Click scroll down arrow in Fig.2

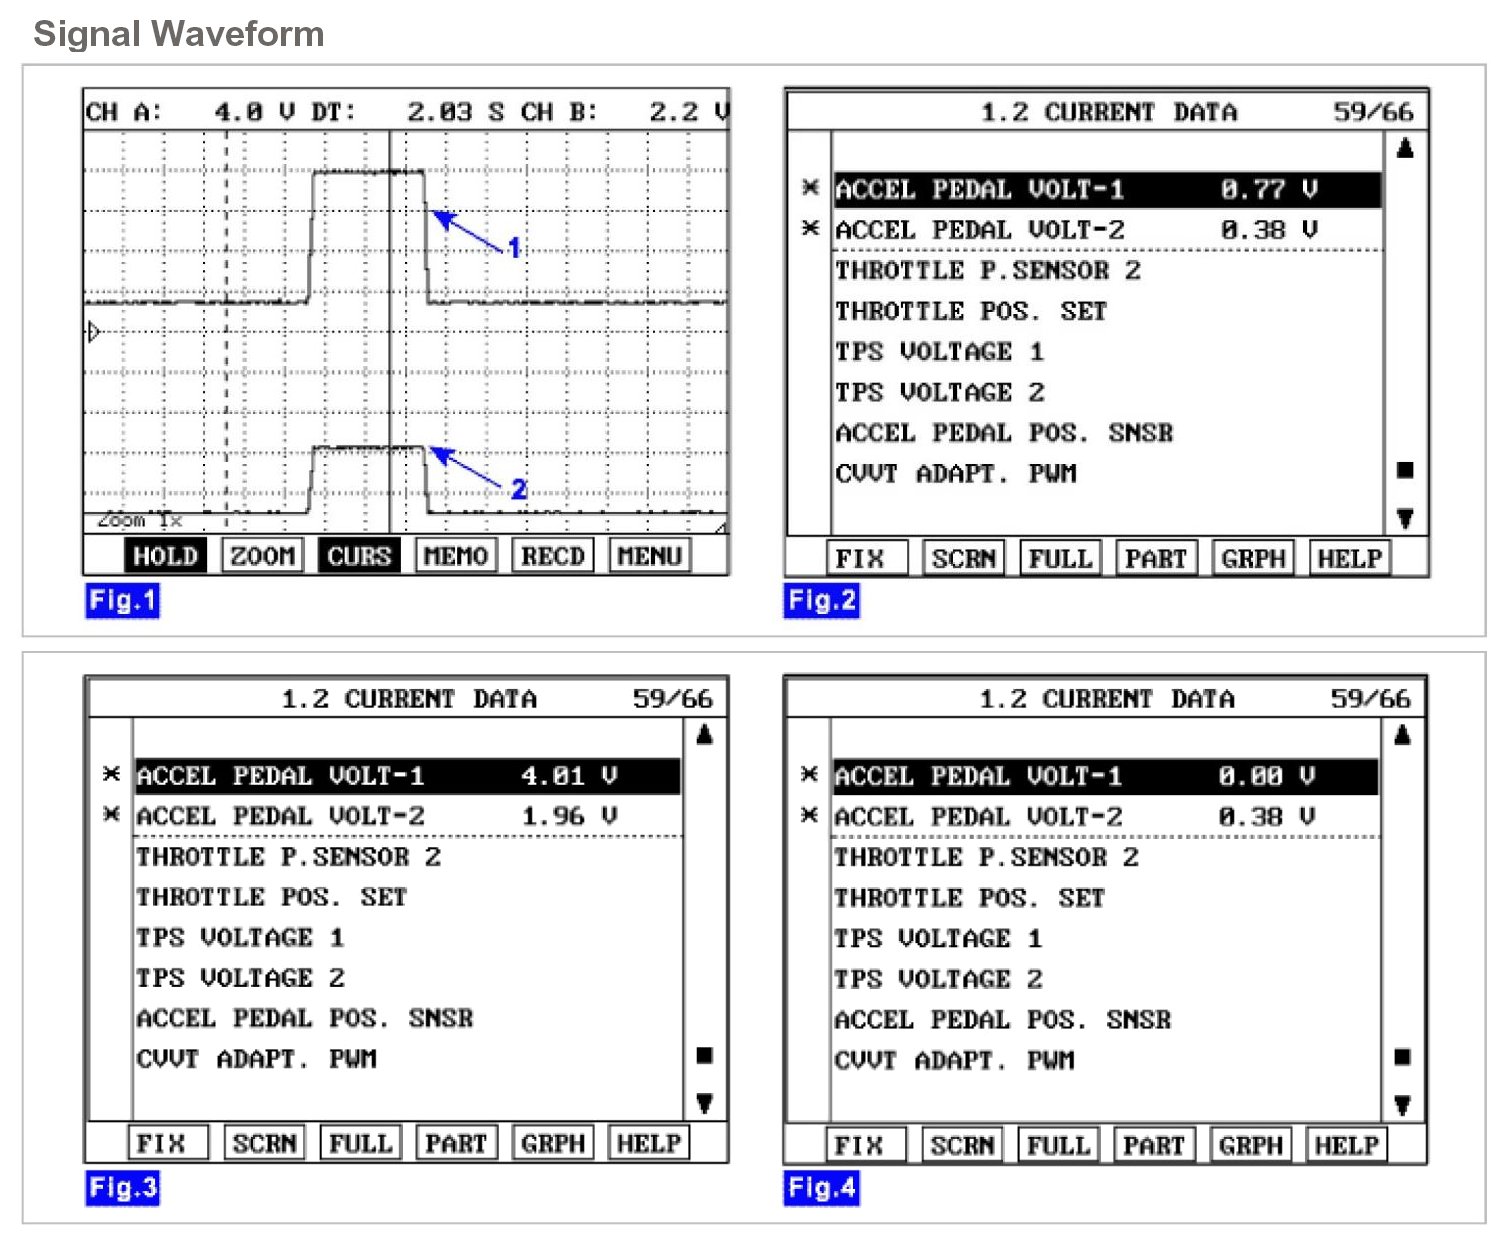click(x=1405, y=518)
